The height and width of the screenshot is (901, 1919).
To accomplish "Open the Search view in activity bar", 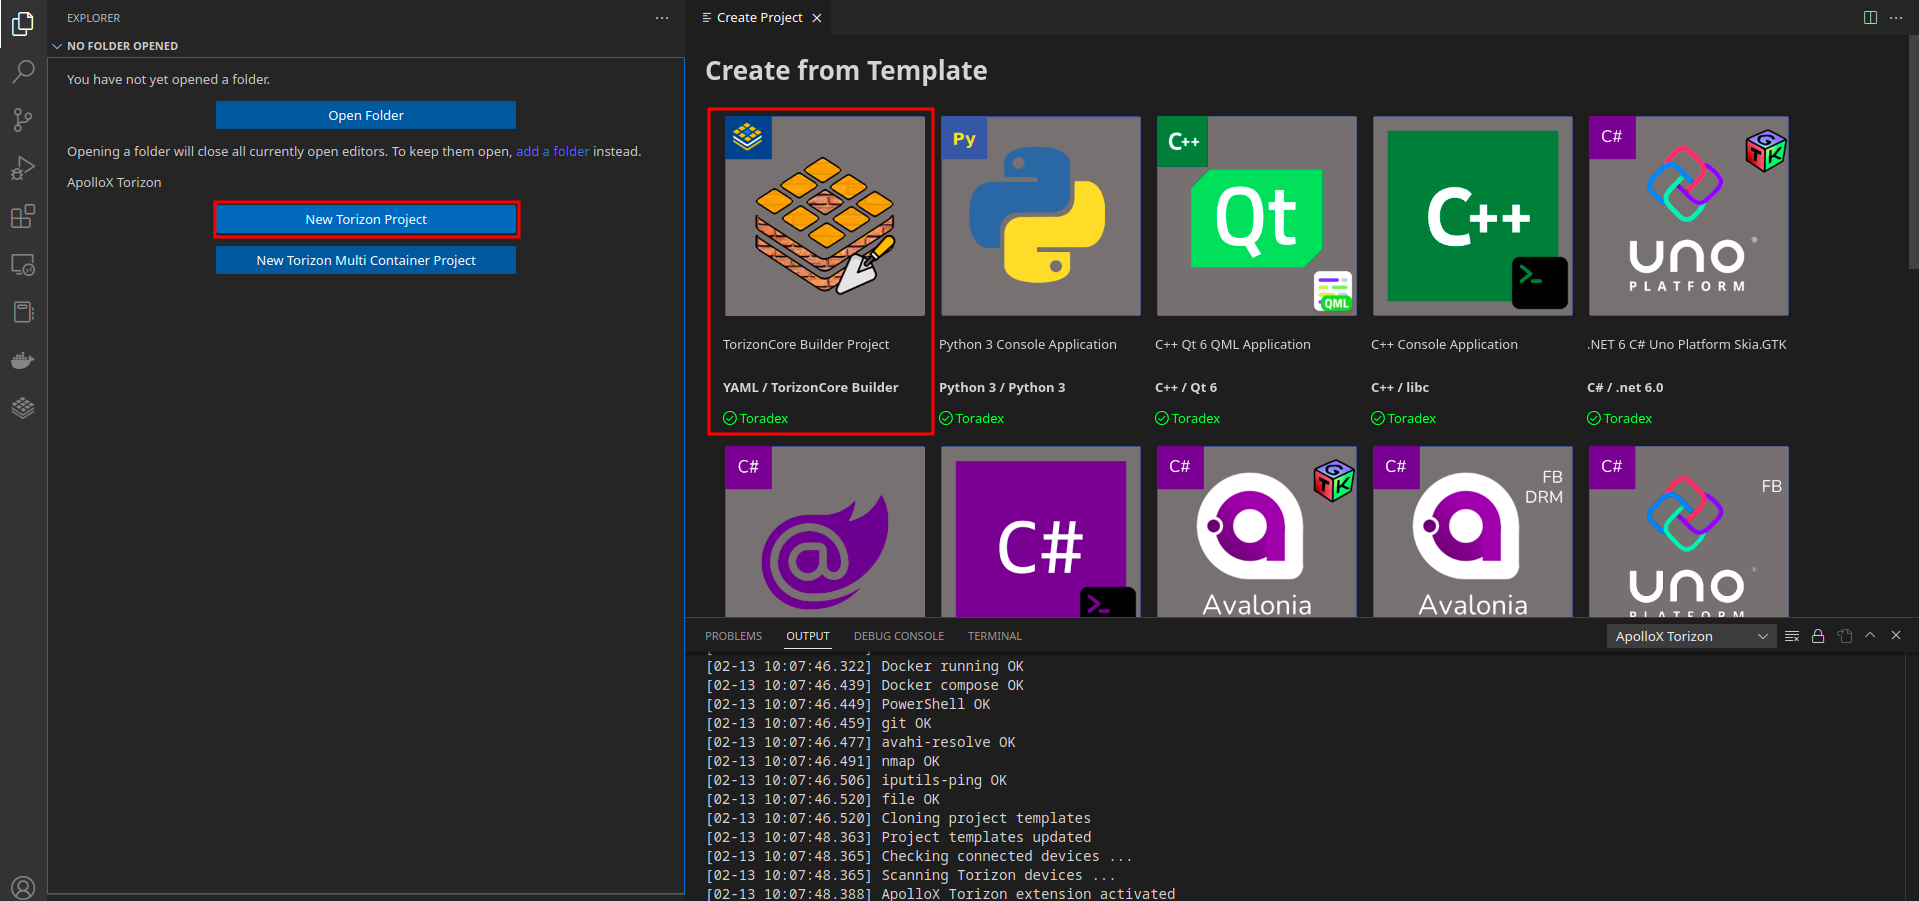I will tap(23, 72).
